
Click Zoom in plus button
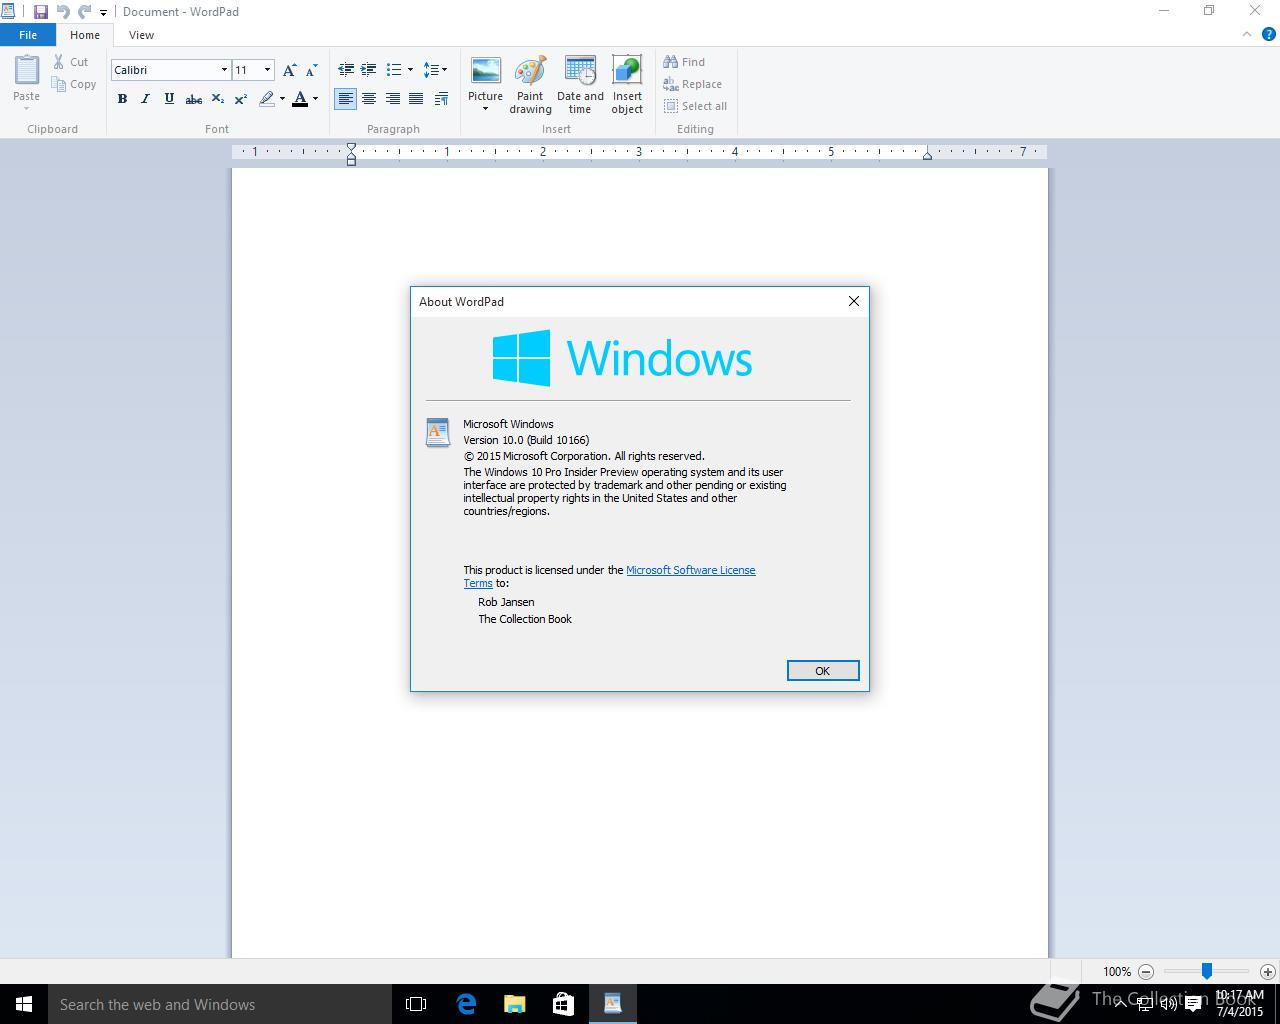point(1267,972)
